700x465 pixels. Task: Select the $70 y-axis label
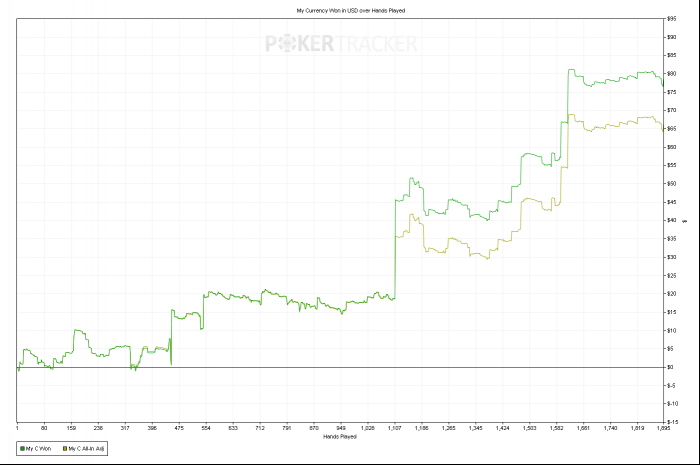[x=671, y=110]
